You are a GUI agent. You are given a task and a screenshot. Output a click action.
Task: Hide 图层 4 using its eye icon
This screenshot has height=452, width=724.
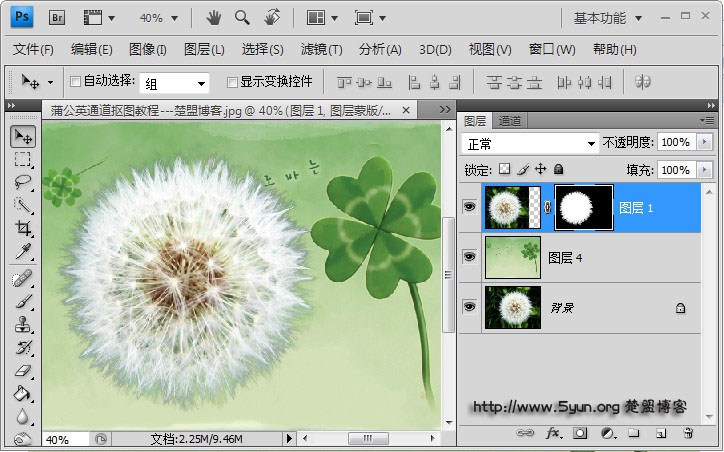coord(470,257)
